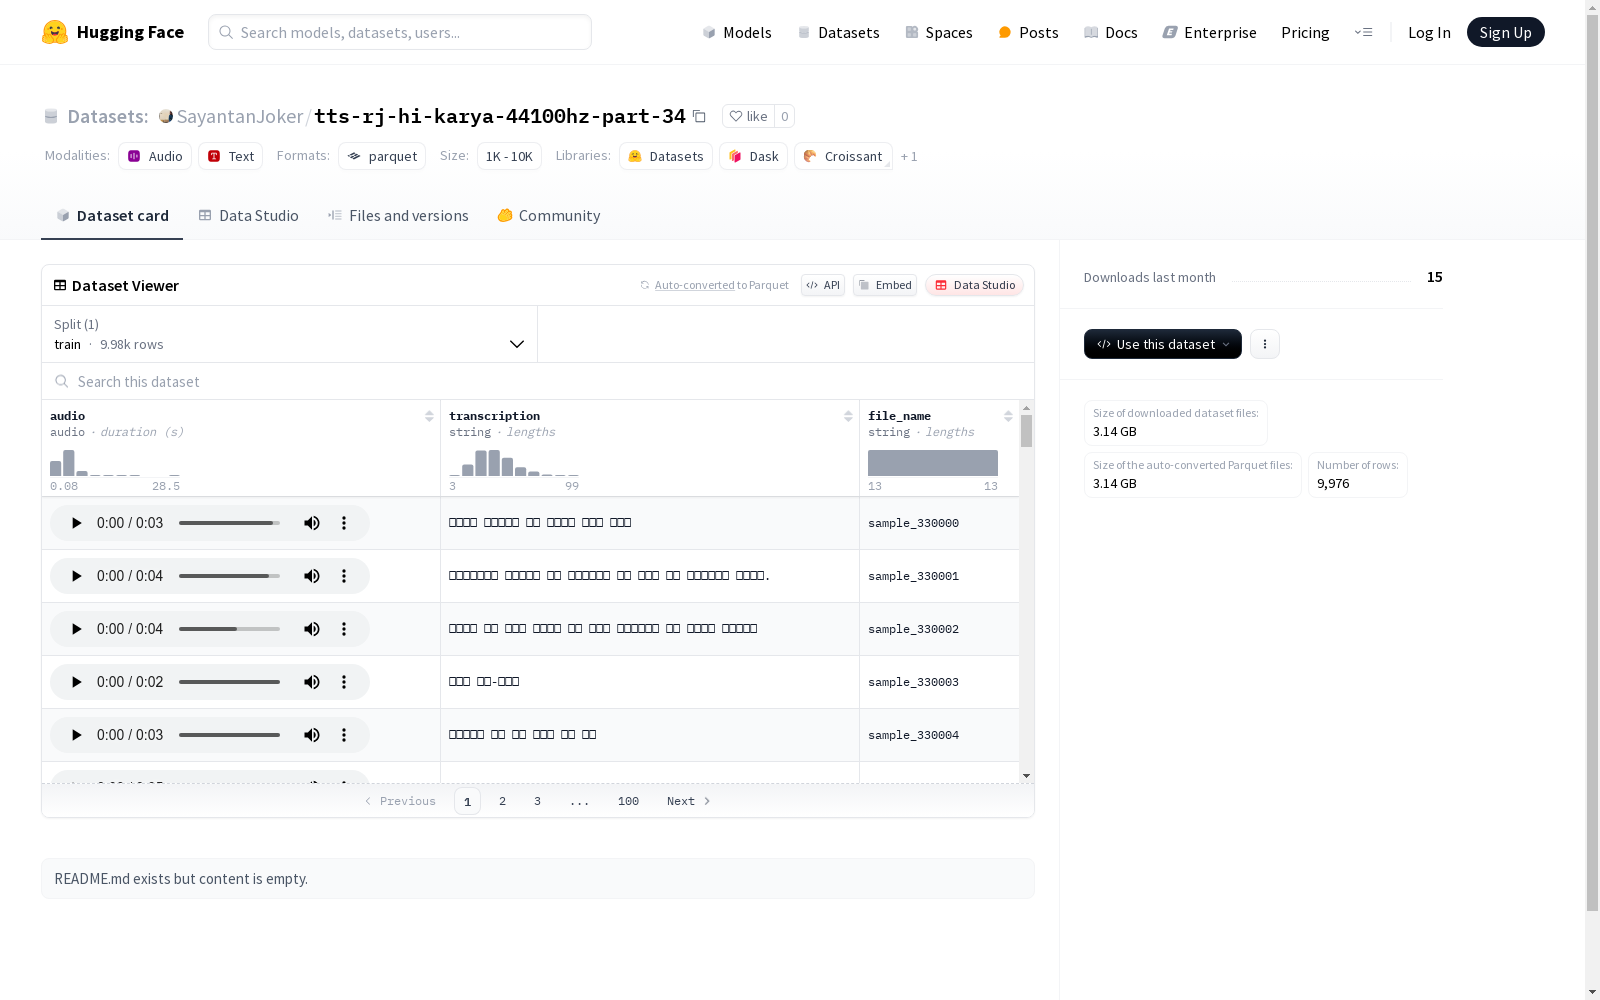Open Data Studio button in viewer header
Screen dimensions: 1600x1000
click(974, 285)
